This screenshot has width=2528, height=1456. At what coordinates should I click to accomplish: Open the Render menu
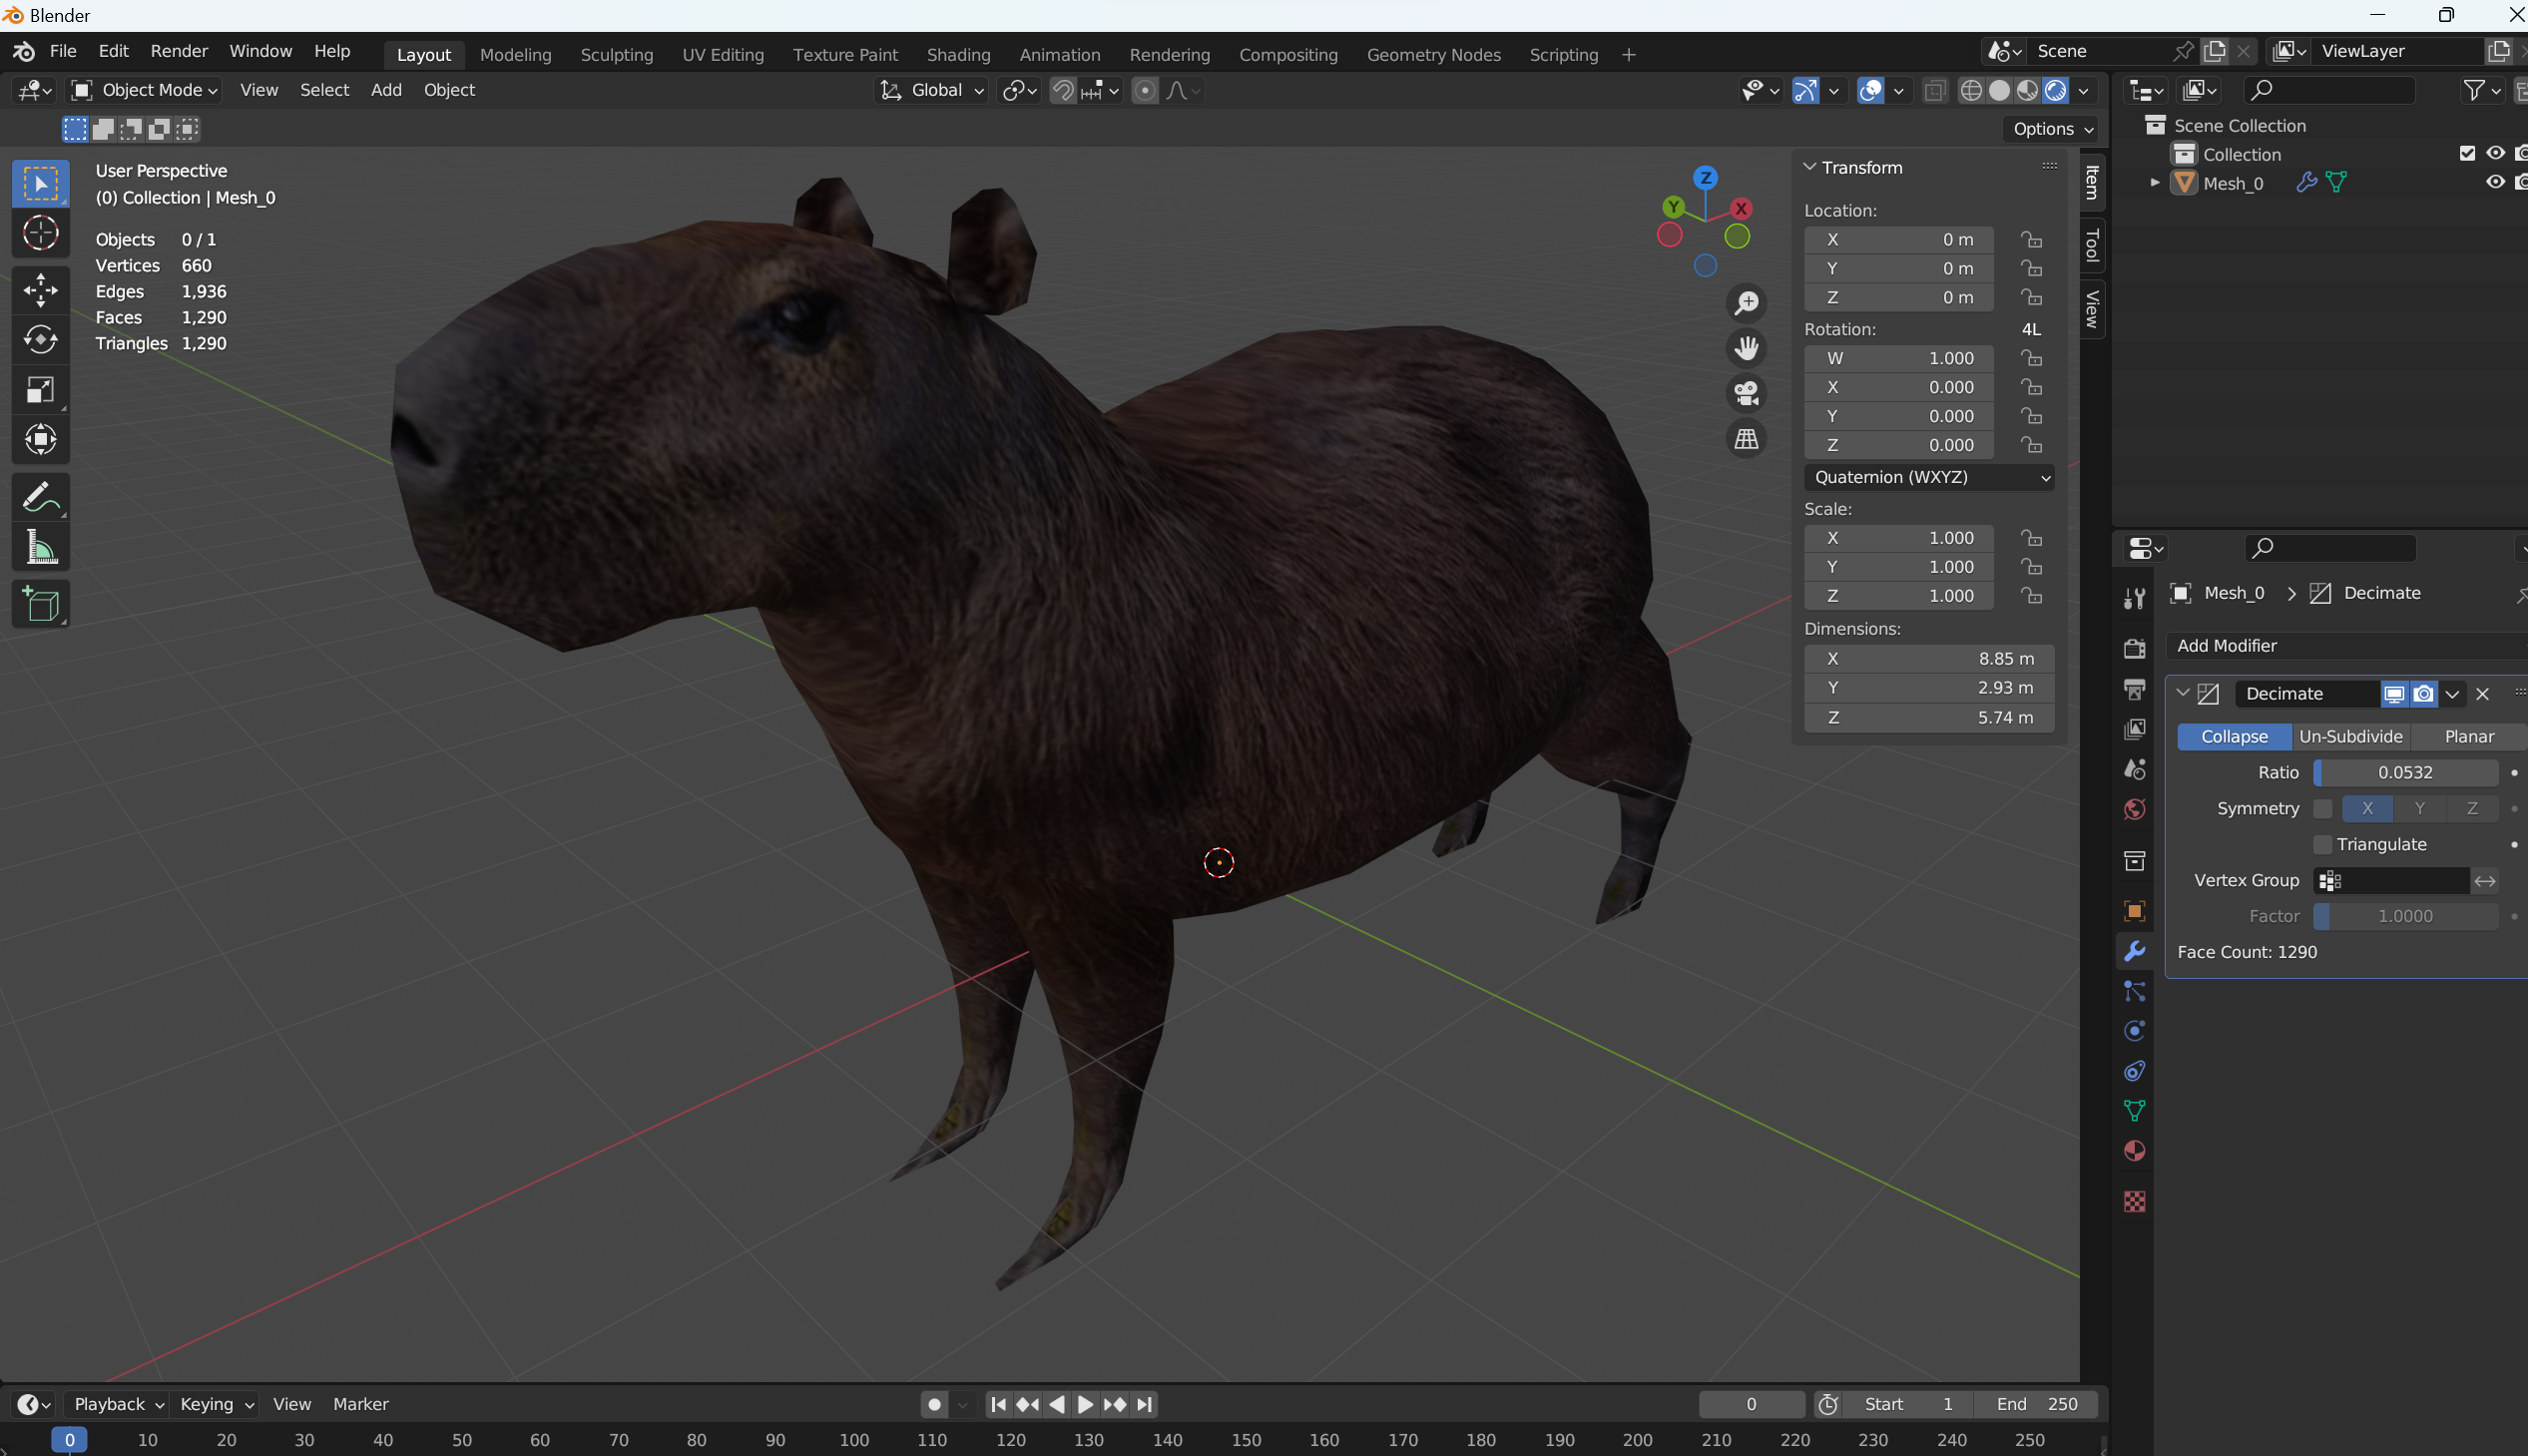pyautogui.click(x=179, y=51)
